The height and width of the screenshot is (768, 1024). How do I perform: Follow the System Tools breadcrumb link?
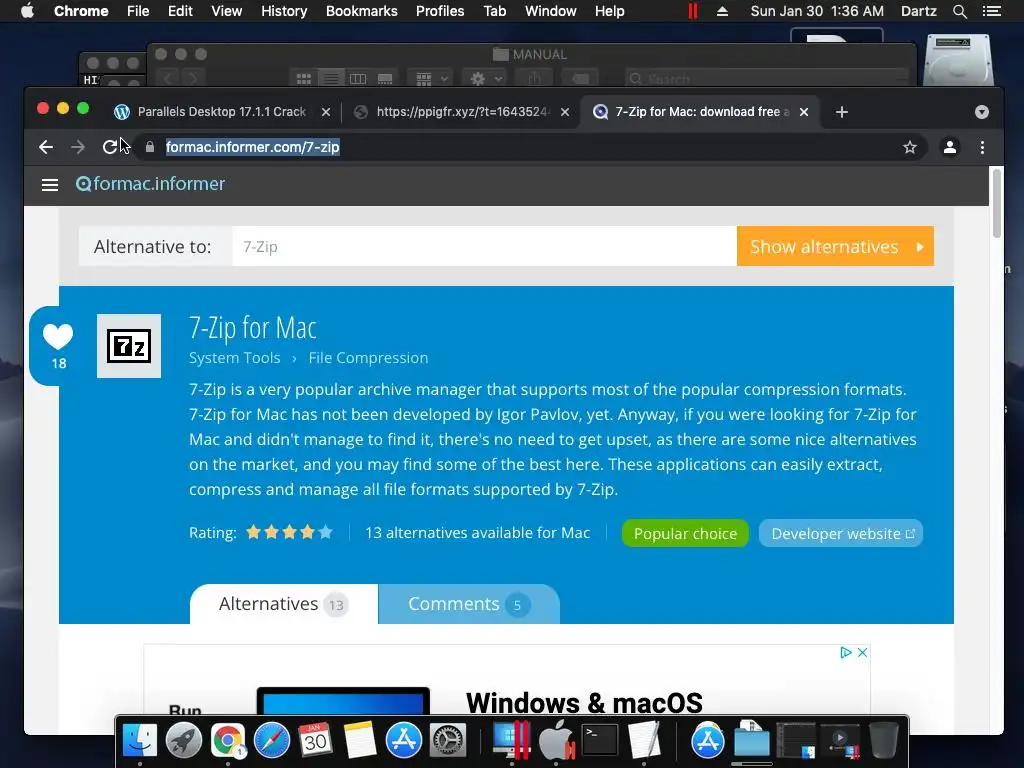pos(234,358)
